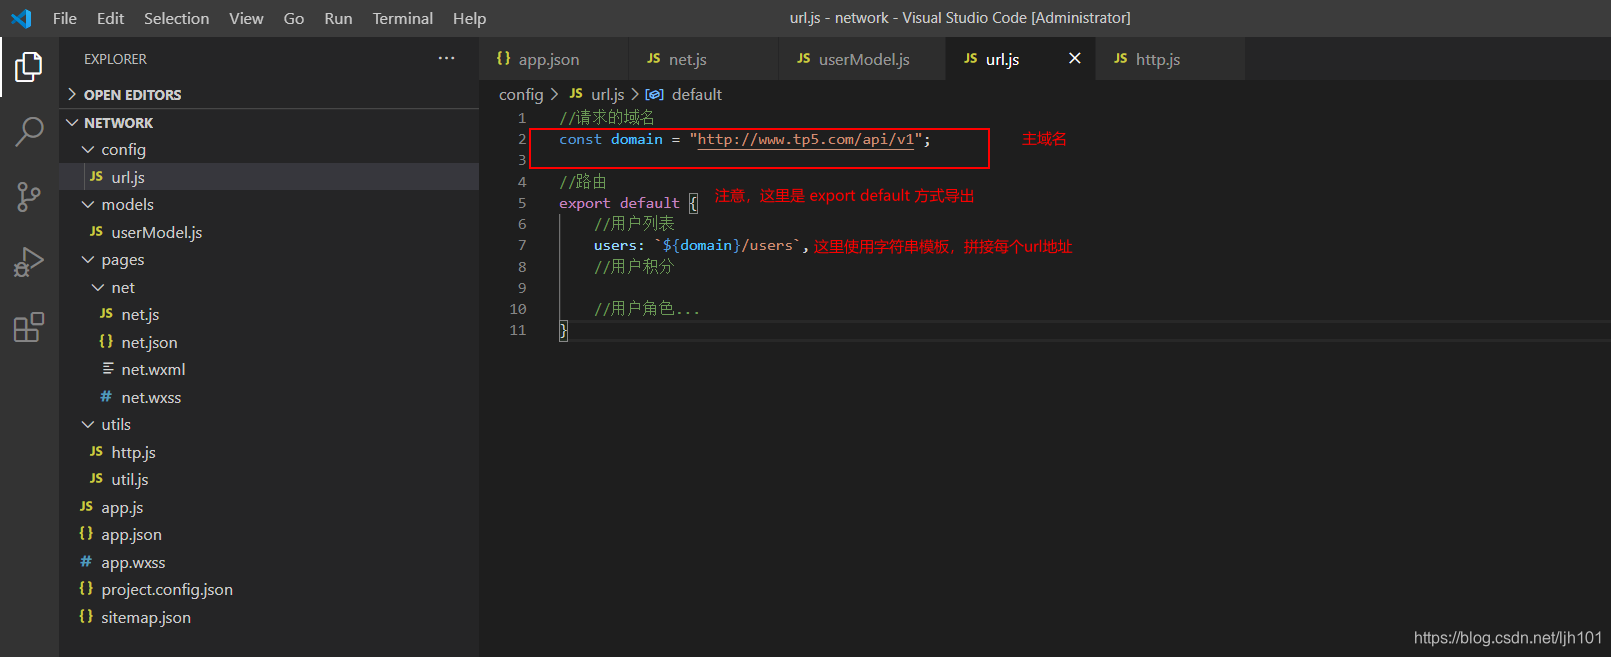Screen dimensions: 1611x657
Task: Place cursor on line number 9
Action: [522, 288]
